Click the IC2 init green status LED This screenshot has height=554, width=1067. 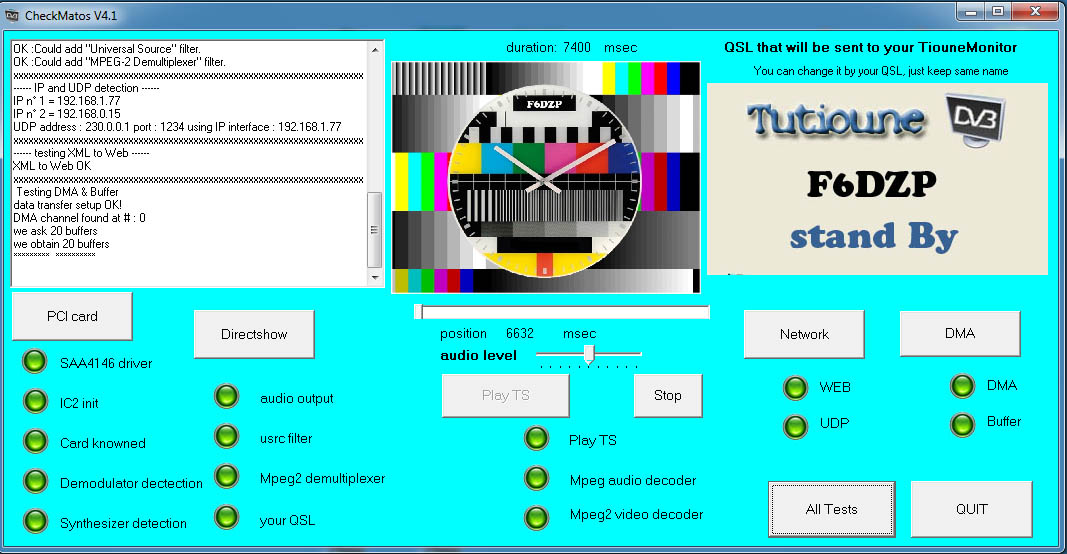pos(35,402)
